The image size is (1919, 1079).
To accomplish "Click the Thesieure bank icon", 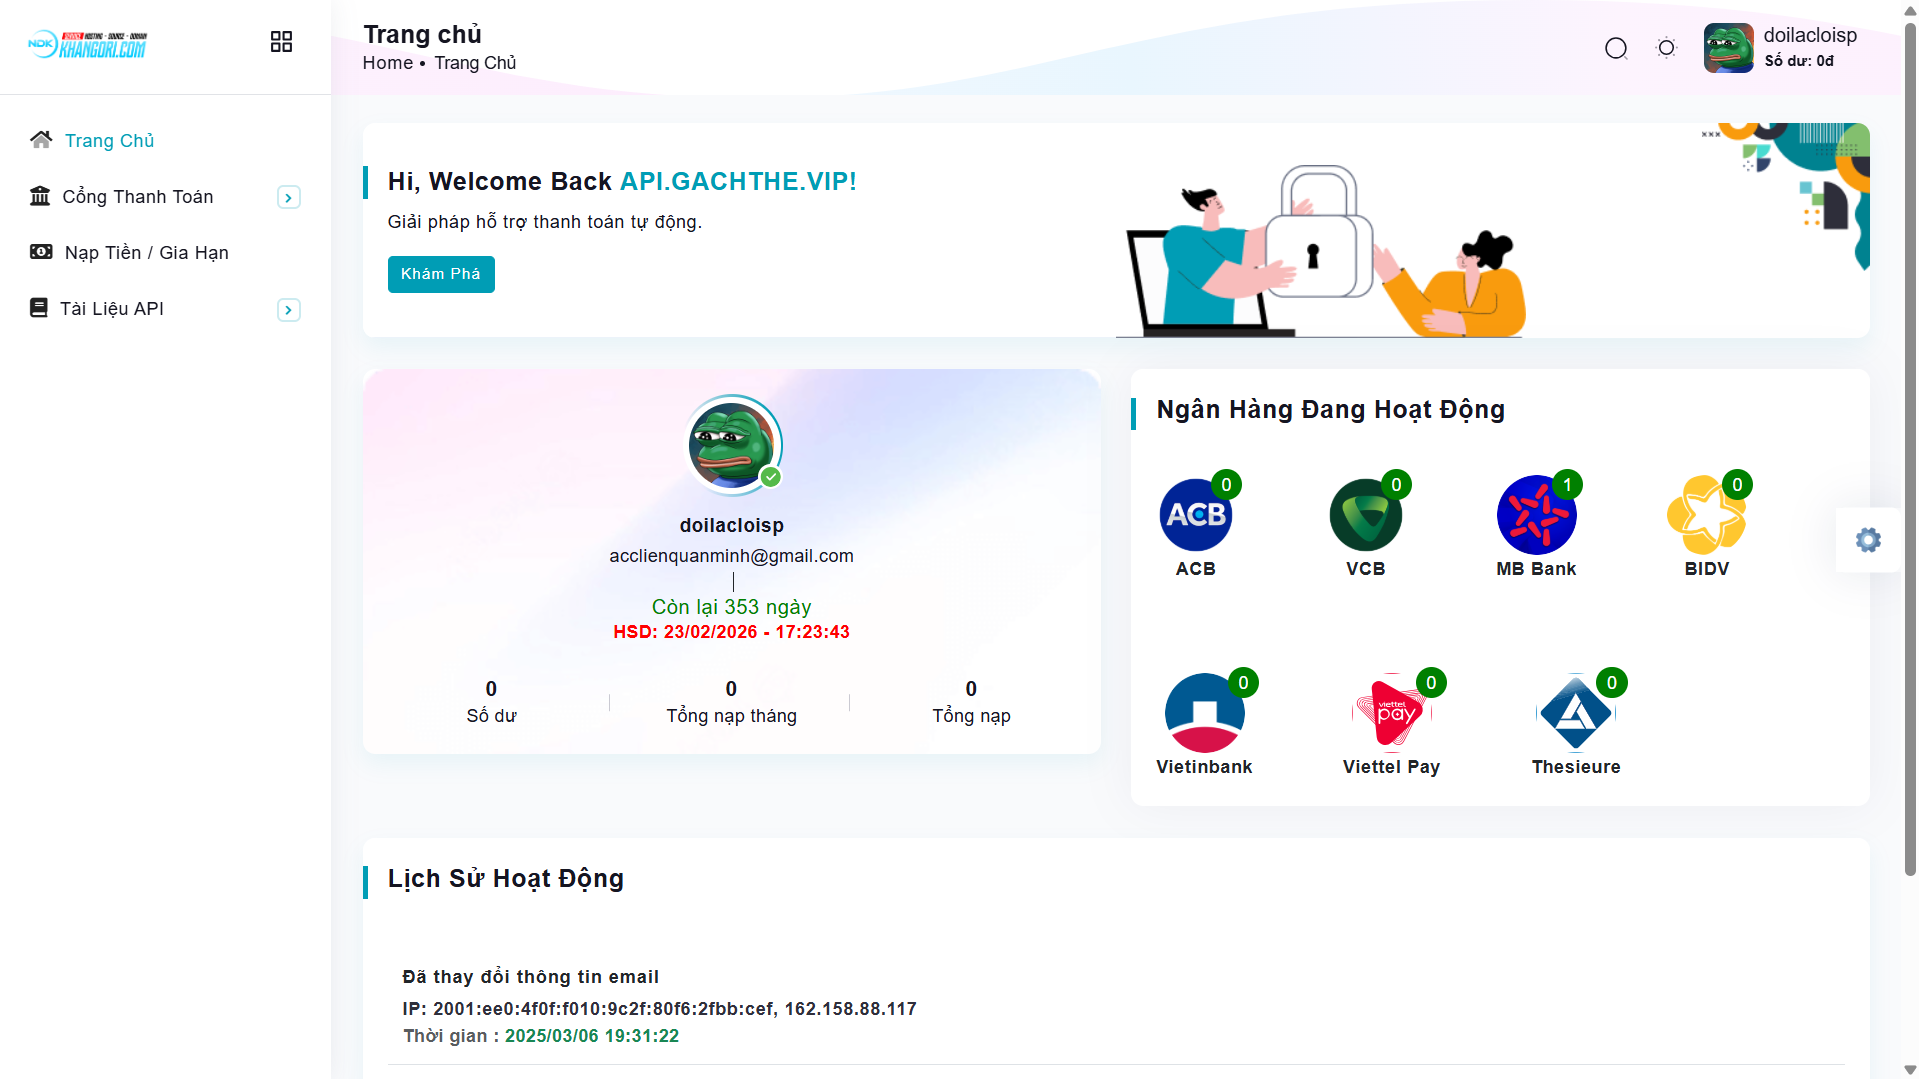I will coord(1576,715).
